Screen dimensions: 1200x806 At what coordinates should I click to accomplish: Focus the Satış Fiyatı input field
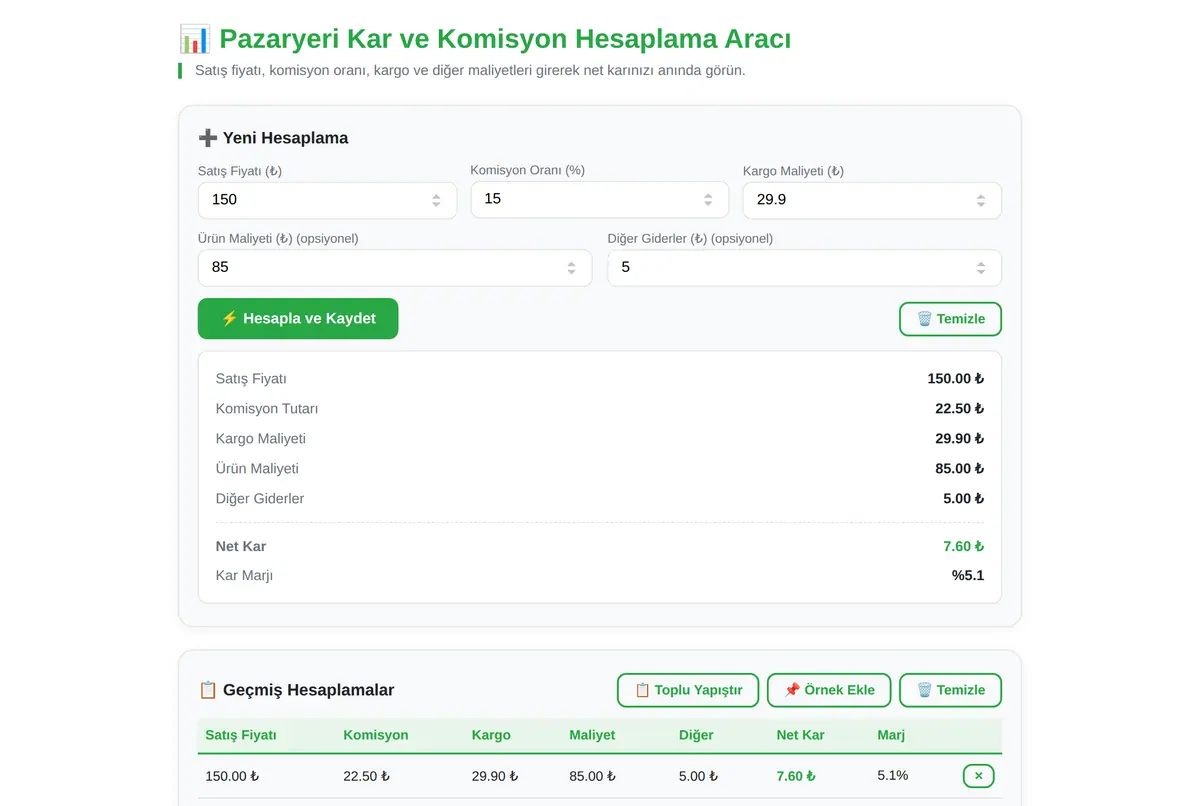point(327,200)
